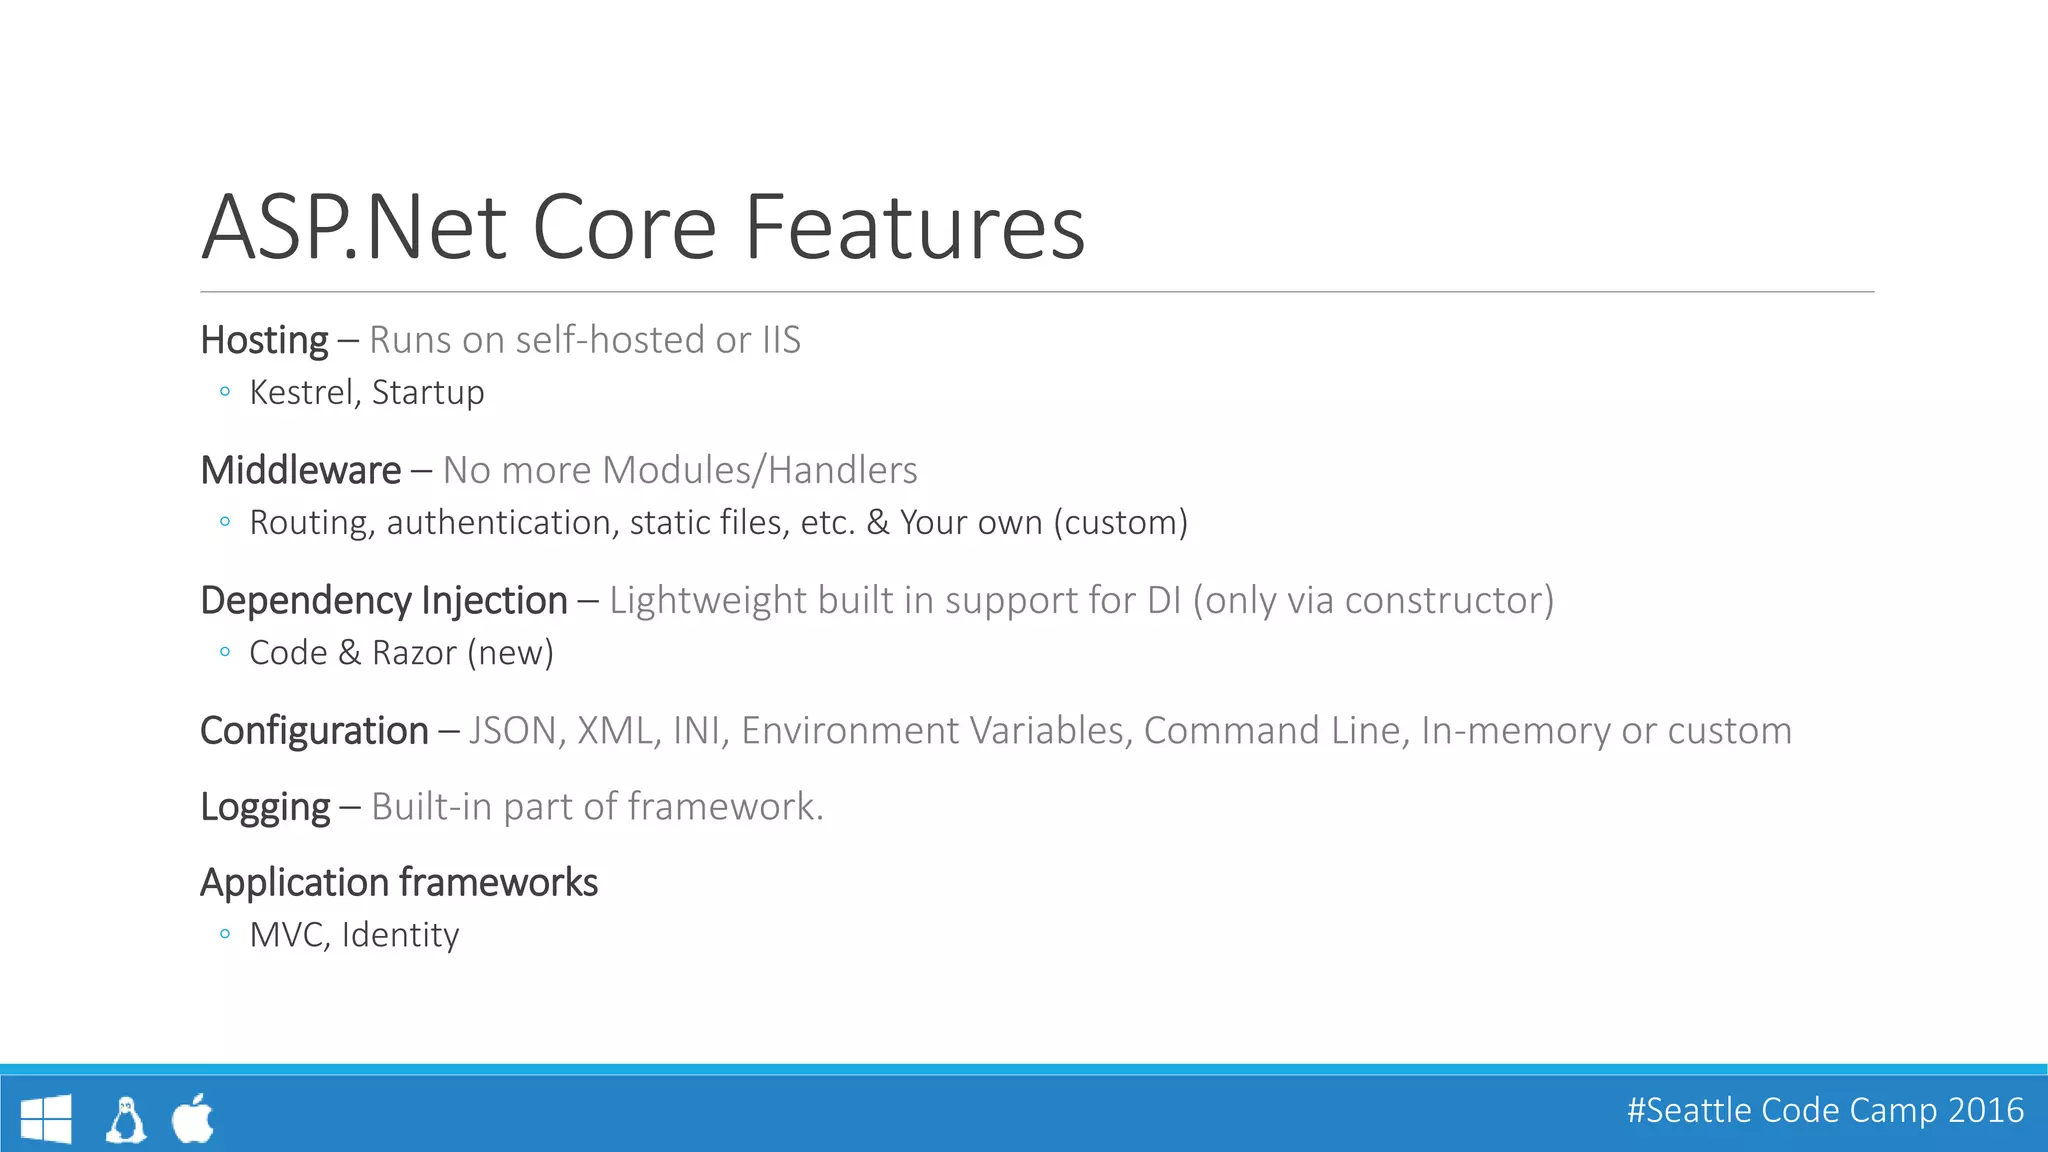The image size is (2048, 1152).
Task: Click the Apple logo icon
Action: (x=193, y=1118)
